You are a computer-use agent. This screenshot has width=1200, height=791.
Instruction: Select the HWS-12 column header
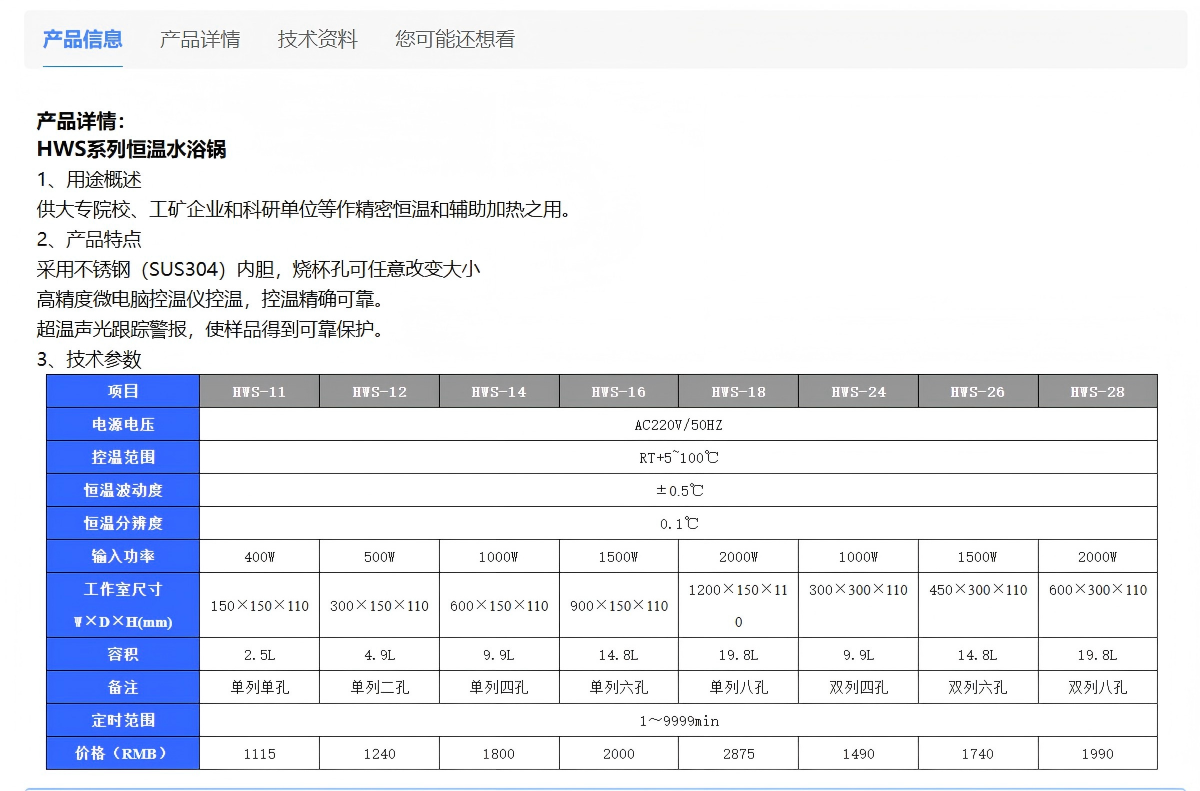click(x=379, y=390)
